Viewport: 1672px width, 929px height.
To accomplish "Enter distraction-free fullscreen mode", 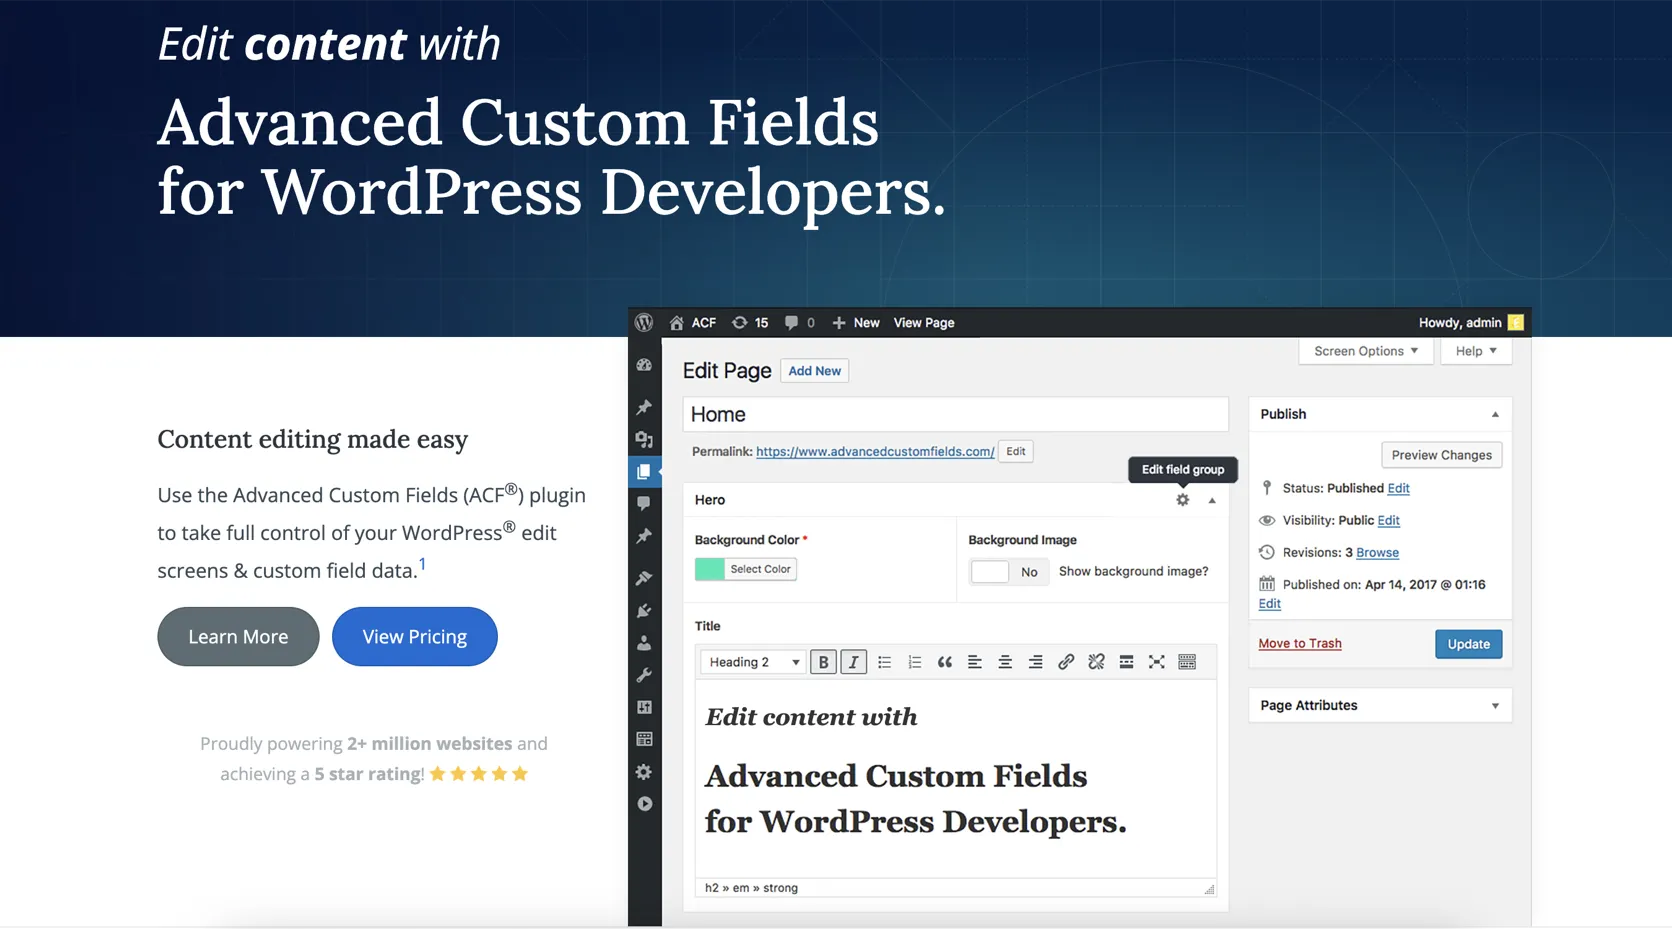I will 1157,662.
